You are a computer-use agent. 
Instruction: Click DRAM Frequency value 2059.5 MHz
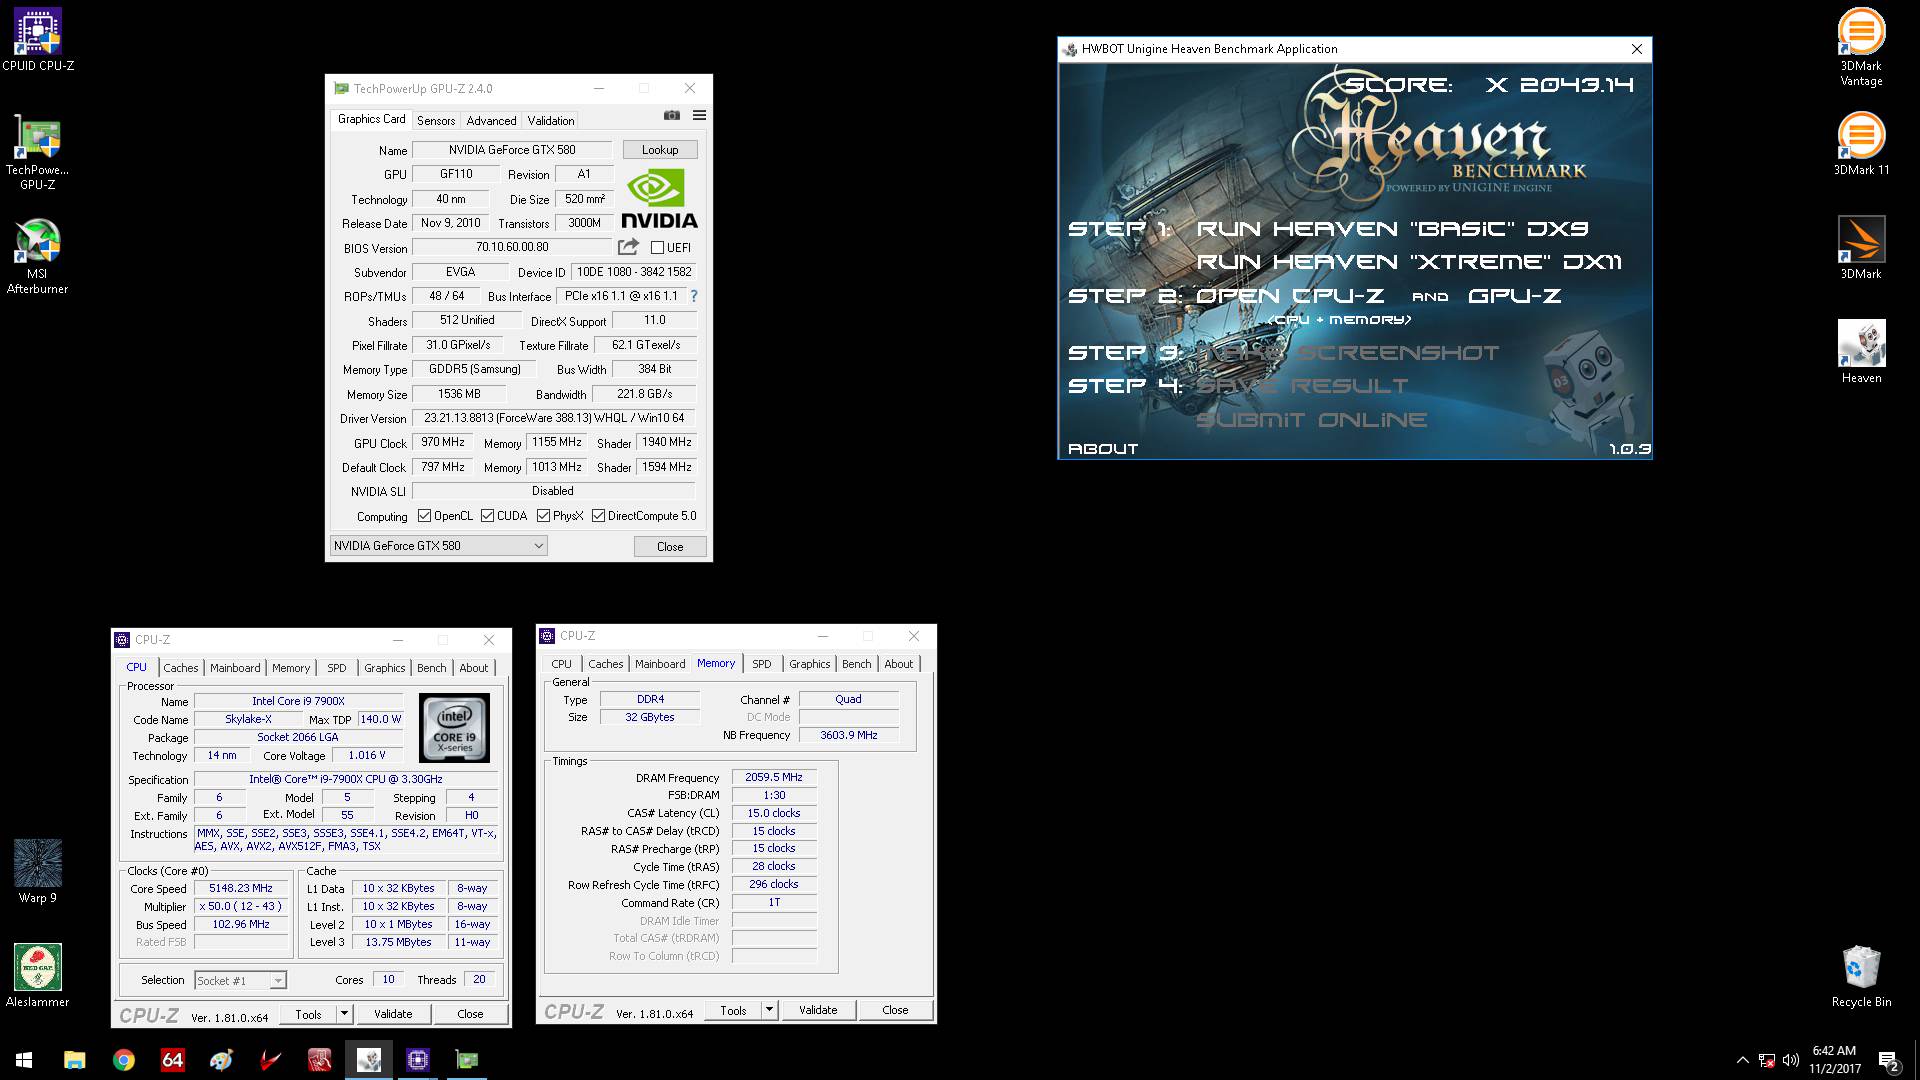pos(774,777)
